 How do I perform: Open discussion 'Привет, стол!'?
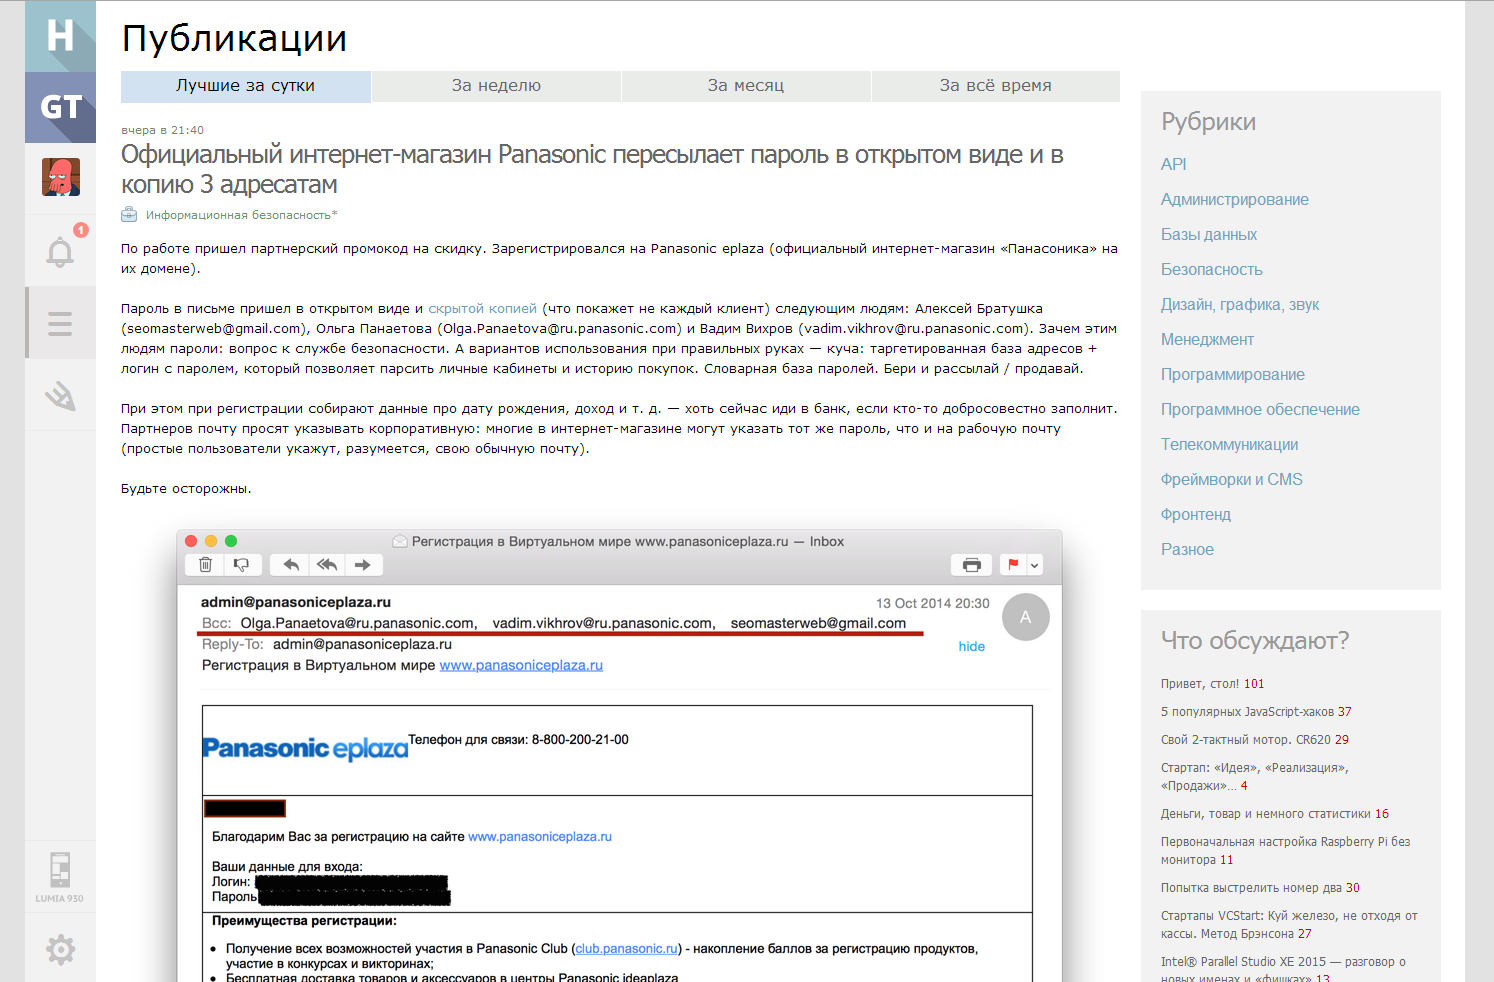[x=1200, y=684]
